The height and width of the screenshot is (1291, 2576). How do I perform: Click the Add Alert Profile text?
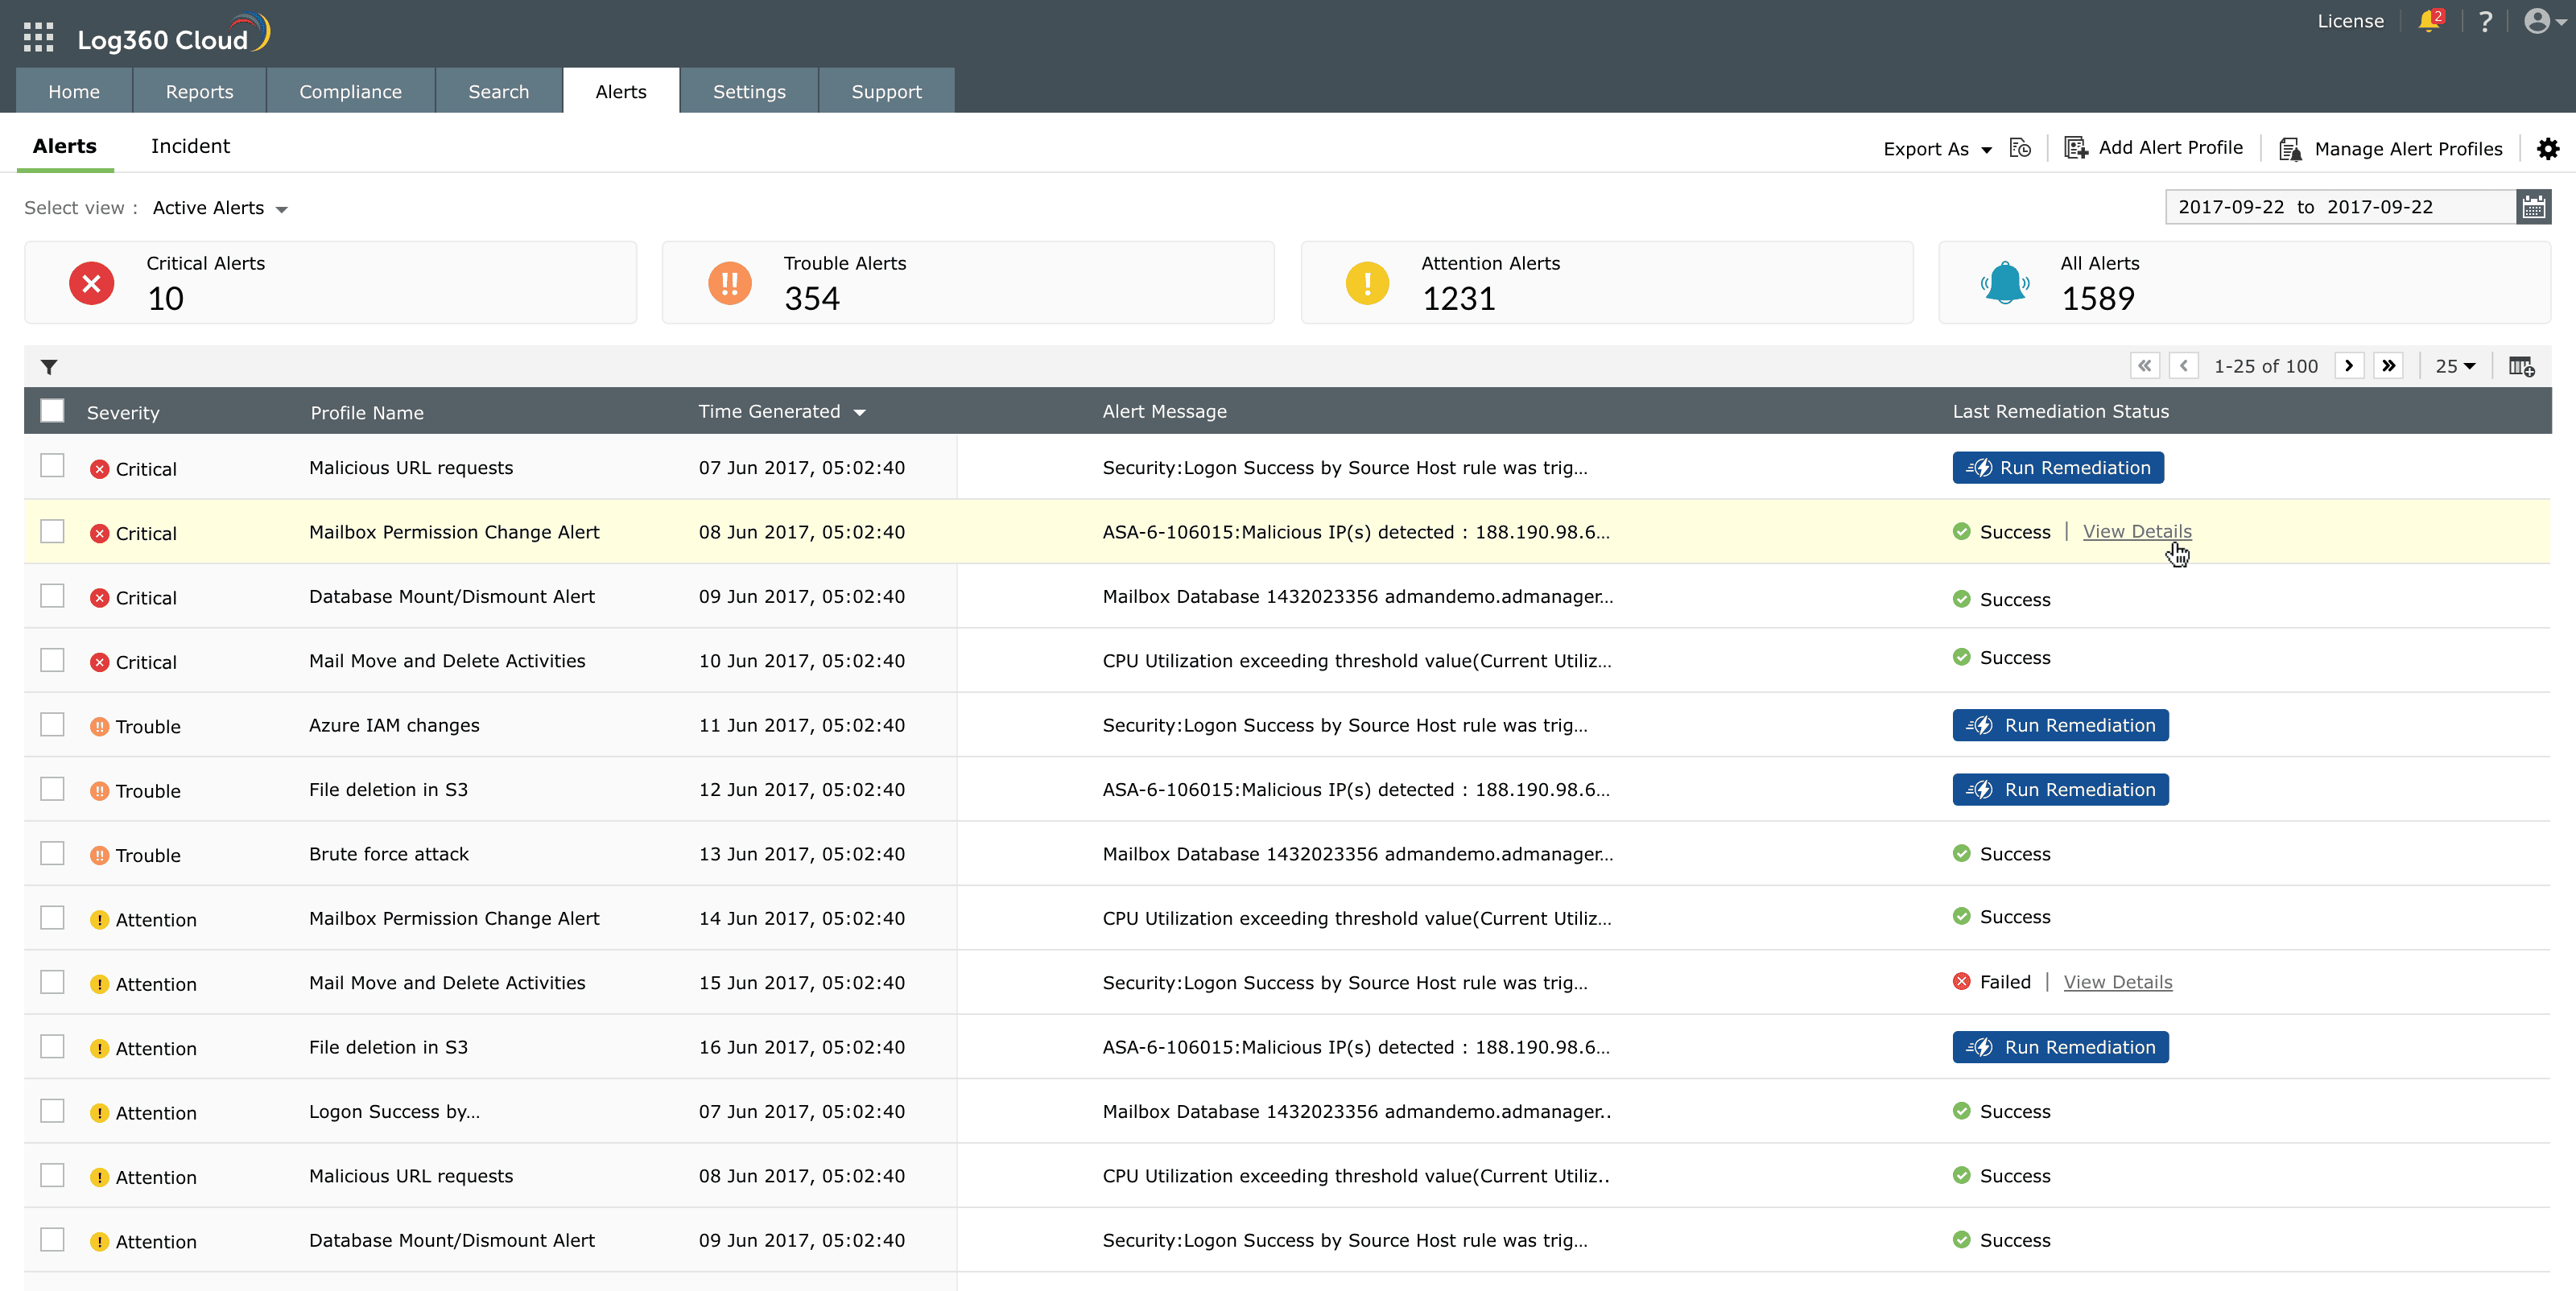(2170, 148)
